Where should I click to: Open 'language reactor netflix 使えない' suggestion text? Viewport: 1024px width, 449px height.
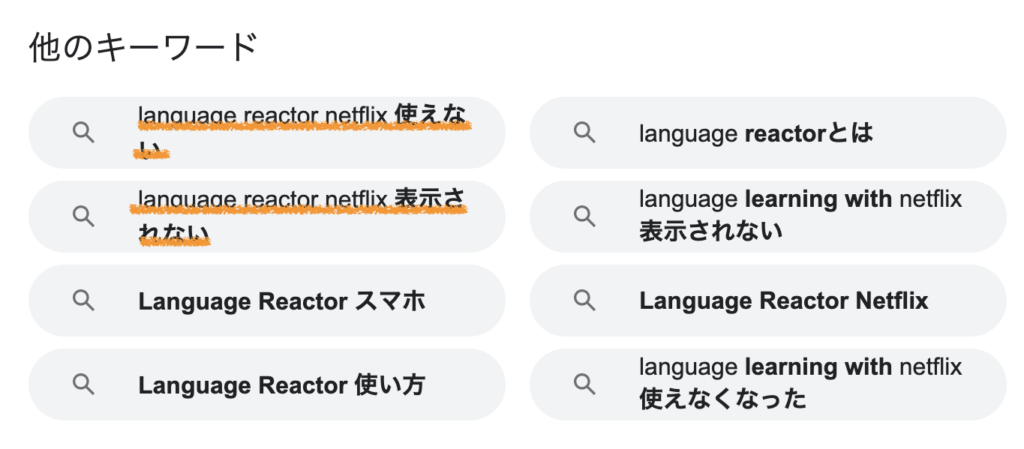pos(302,118)
